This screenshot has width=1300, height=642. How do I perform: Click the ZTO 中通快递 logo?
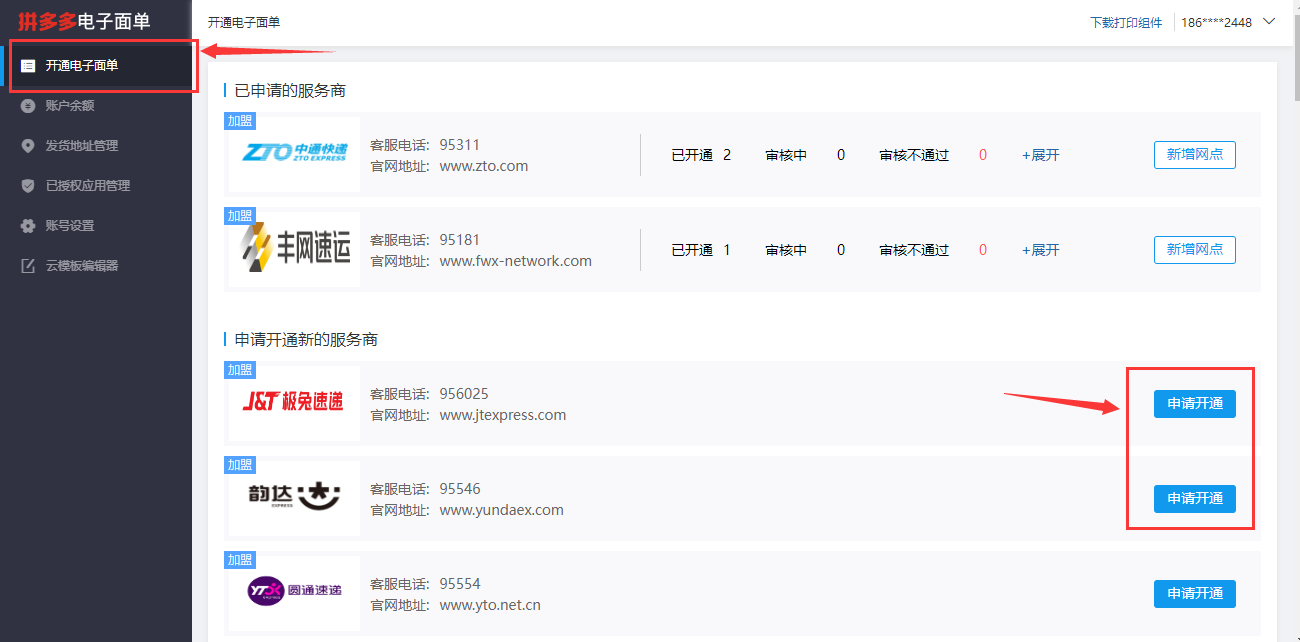pyautogui.click(x=294, y=152)
